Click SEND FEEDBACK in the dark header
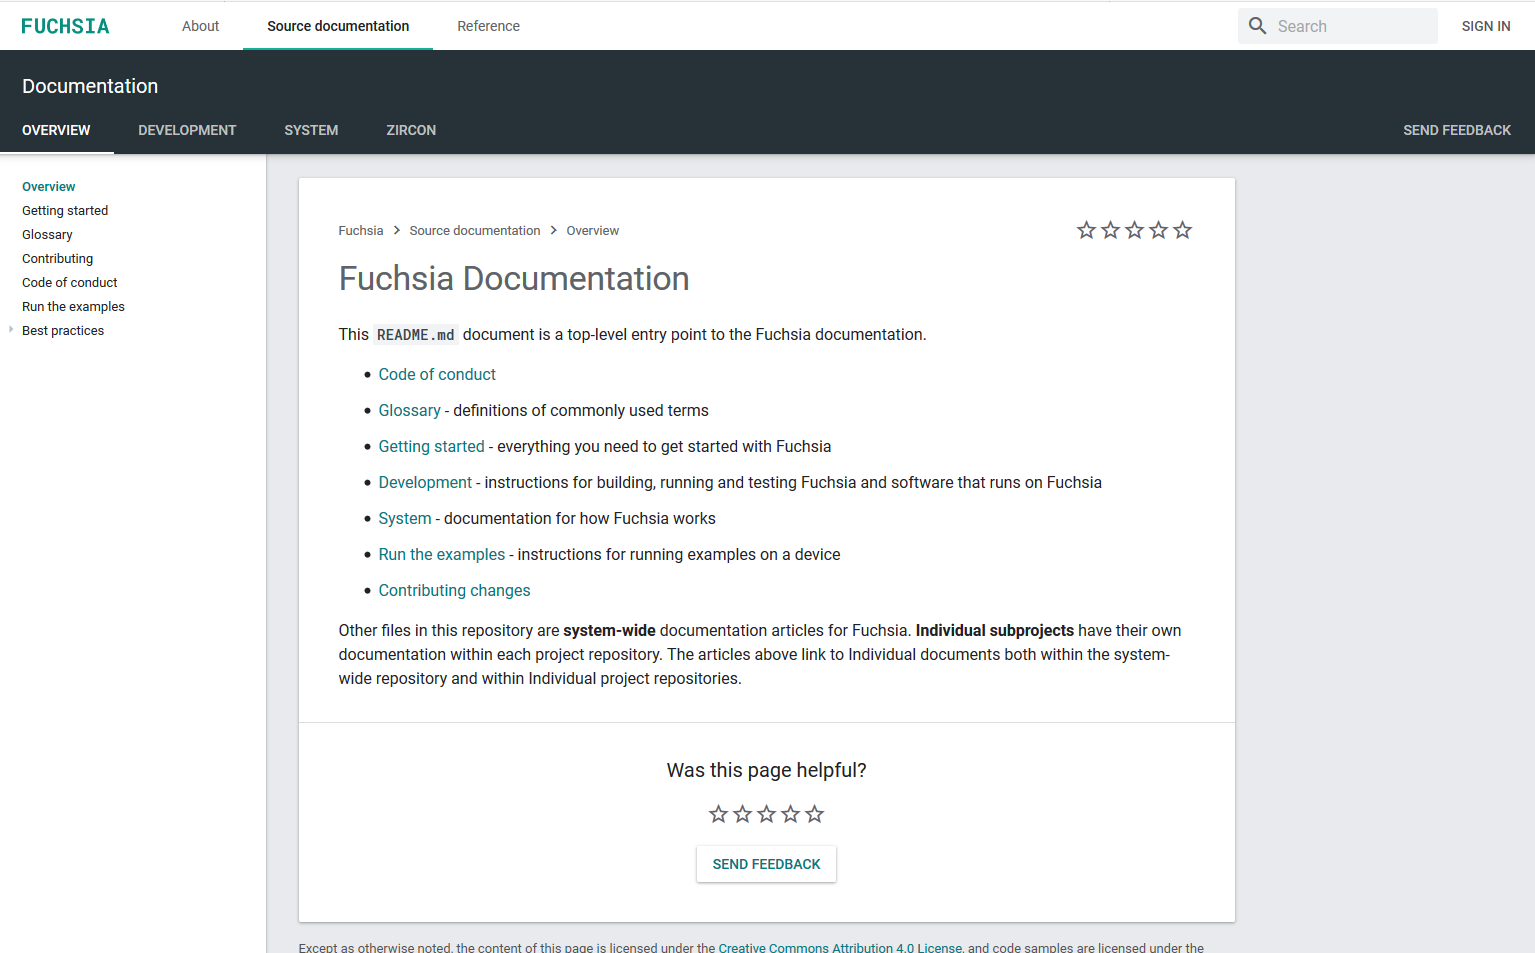The height and width of the screenshot is (953, 1535). click(x=1456, y=130)
